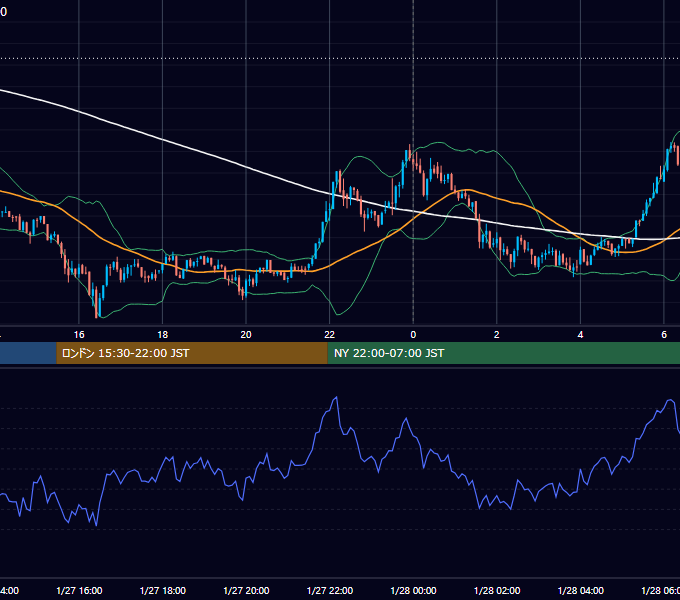Click the hour label 22 on price chart axis
This screenshot has height=600, width=680.
point(330,335)
